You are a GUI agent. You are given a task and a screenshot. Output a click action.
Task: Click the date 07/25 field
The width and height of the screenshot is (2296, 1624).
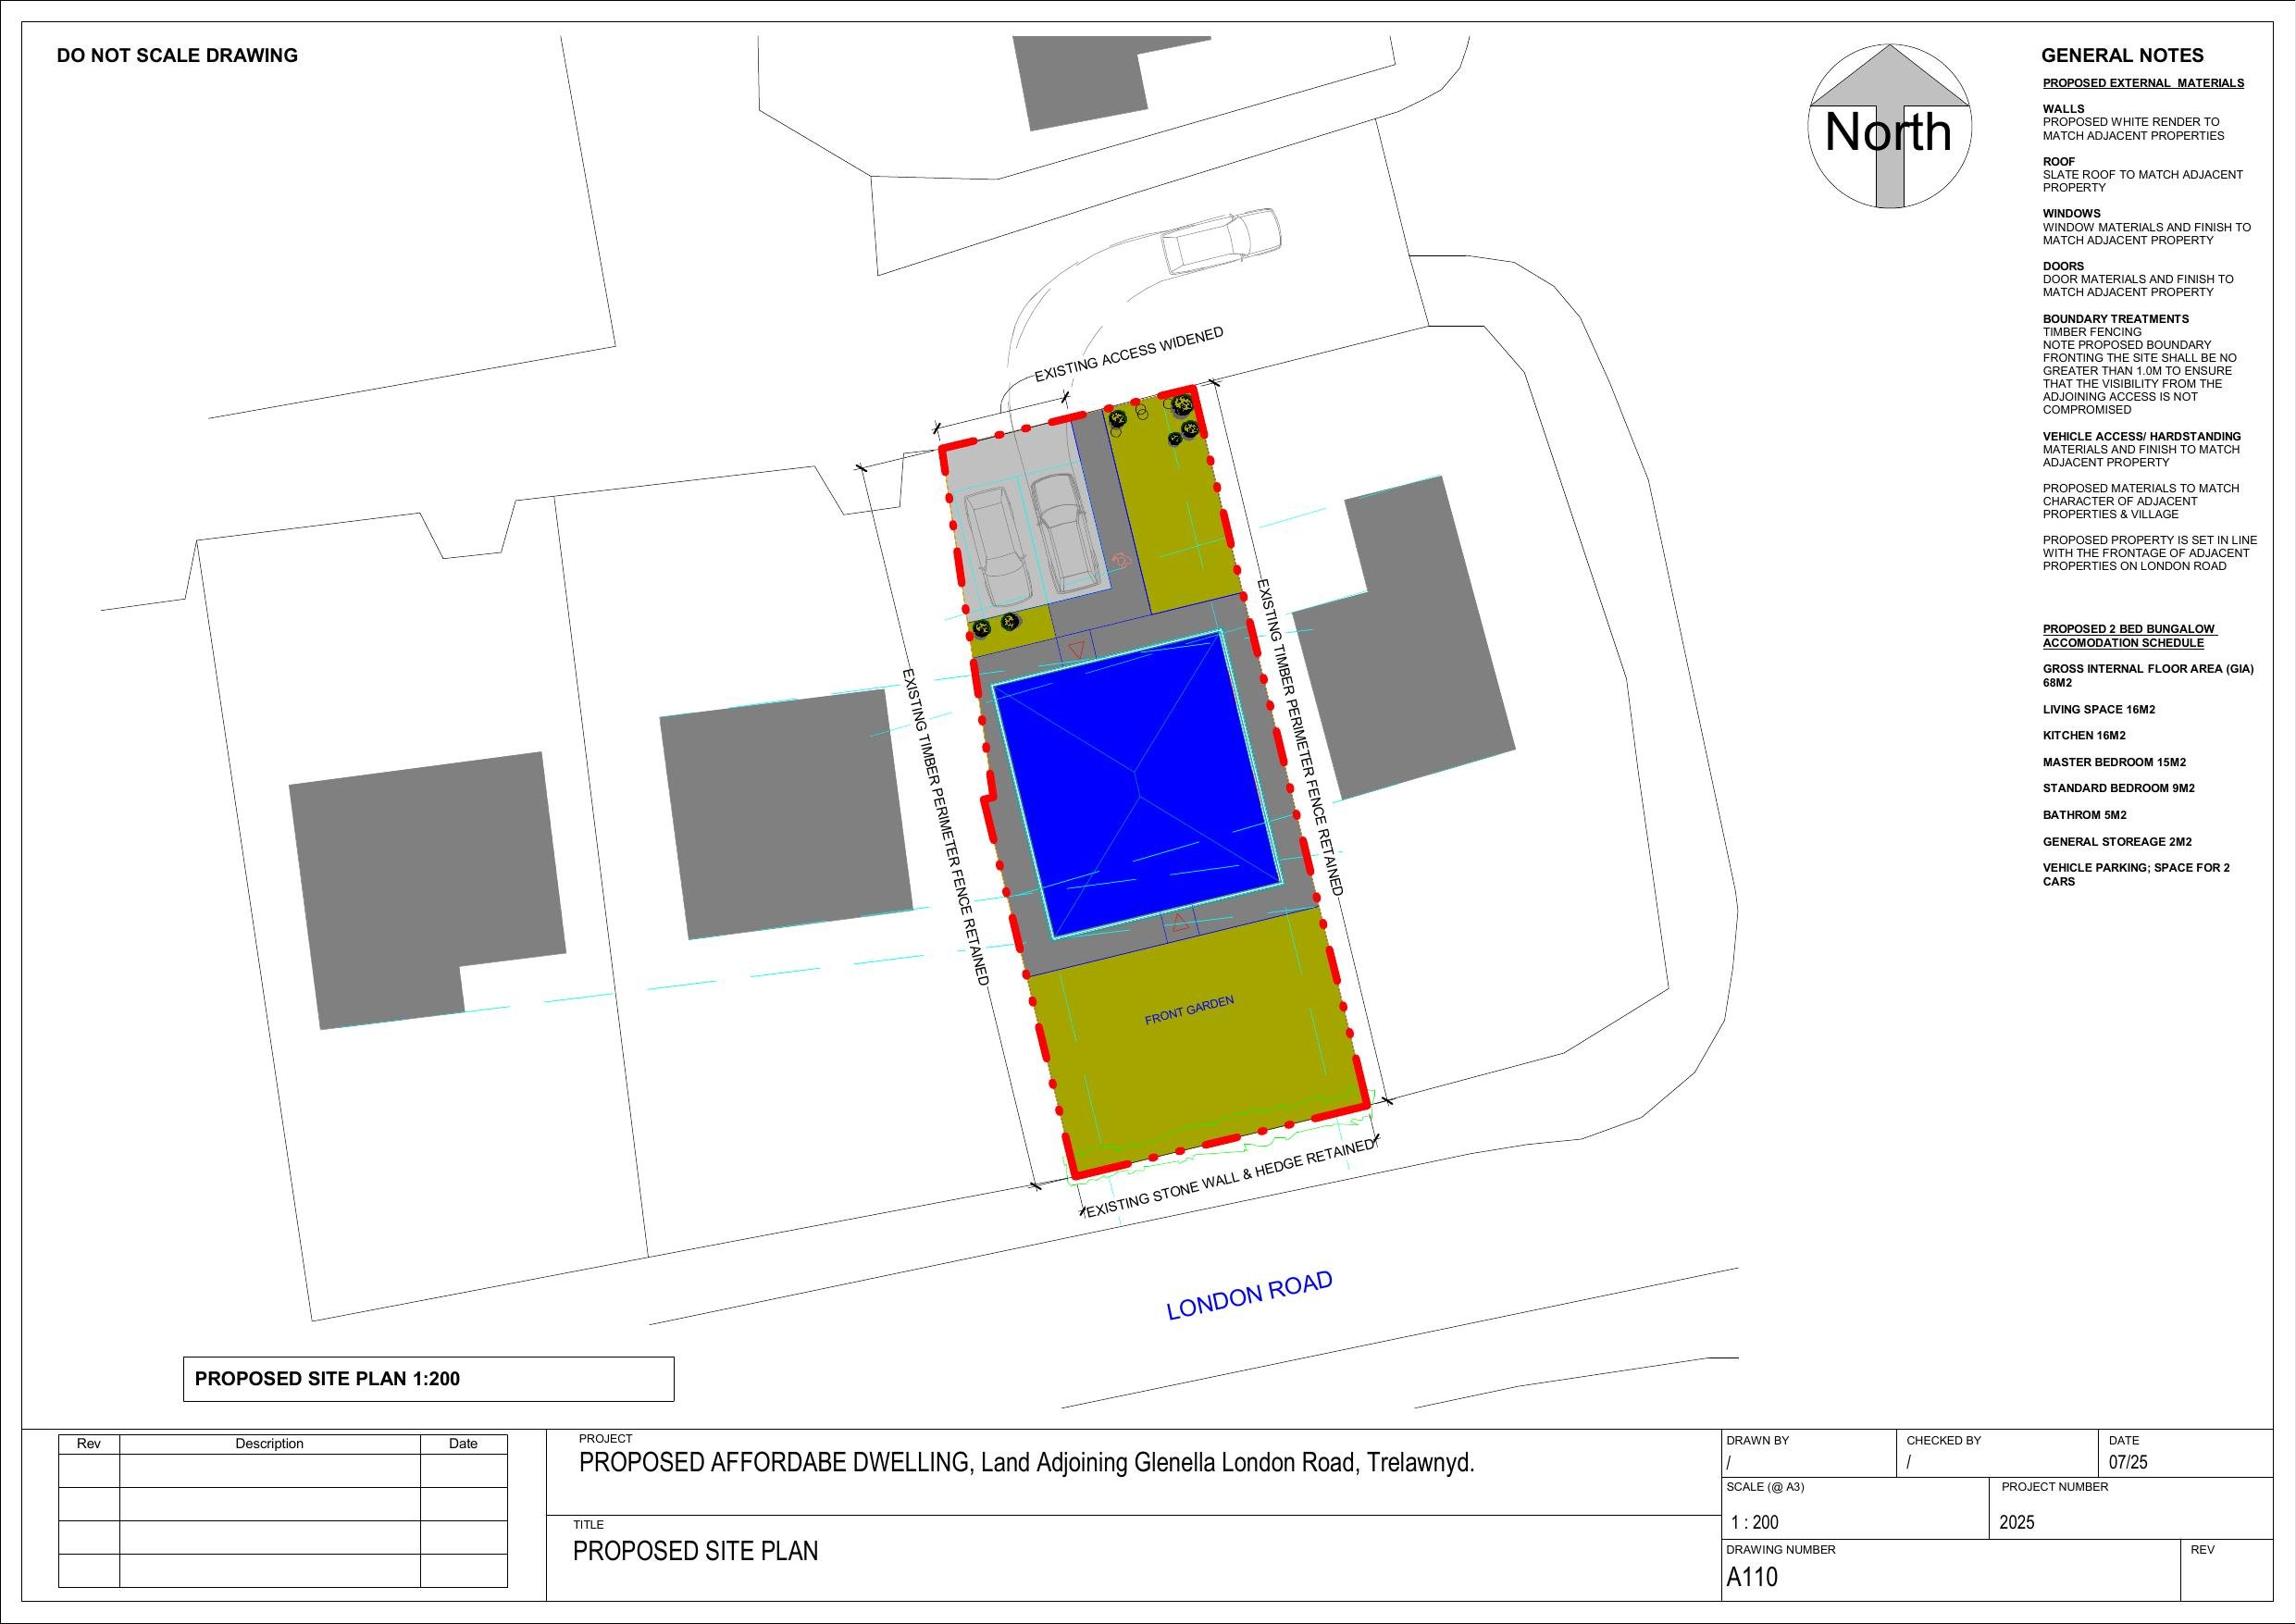[x=2128, y=1463]
